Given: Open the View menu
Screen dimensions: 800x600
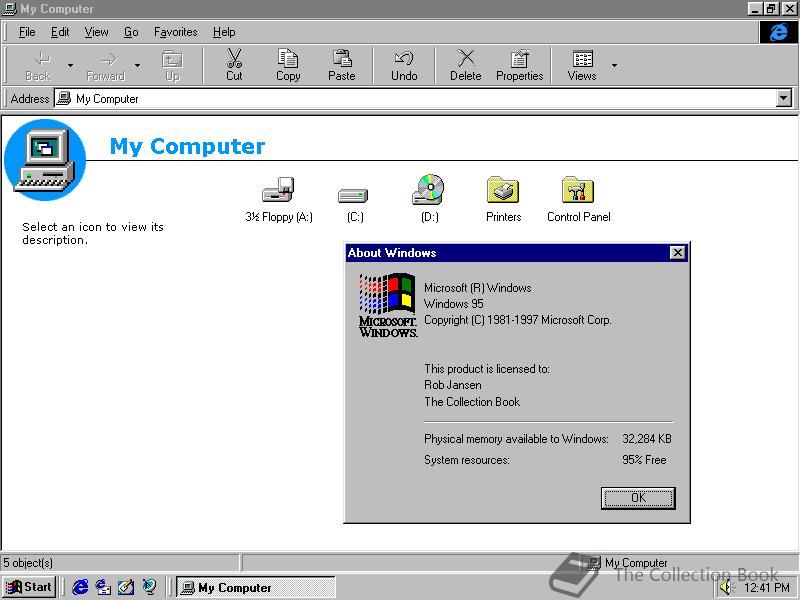Looking at the screenshot, I should (96, 32).
